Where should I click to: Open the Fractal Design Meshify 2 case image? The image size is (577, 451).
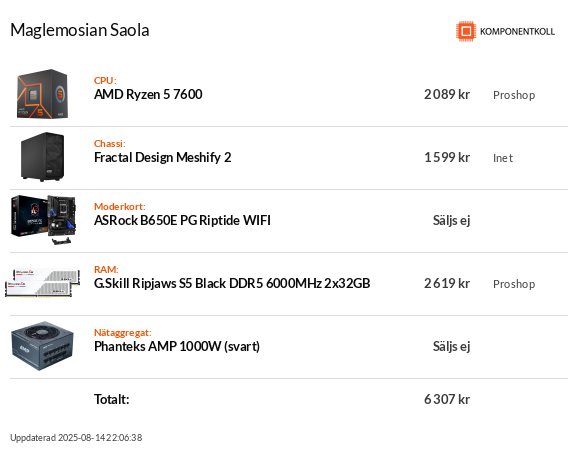tap(42, 157)
